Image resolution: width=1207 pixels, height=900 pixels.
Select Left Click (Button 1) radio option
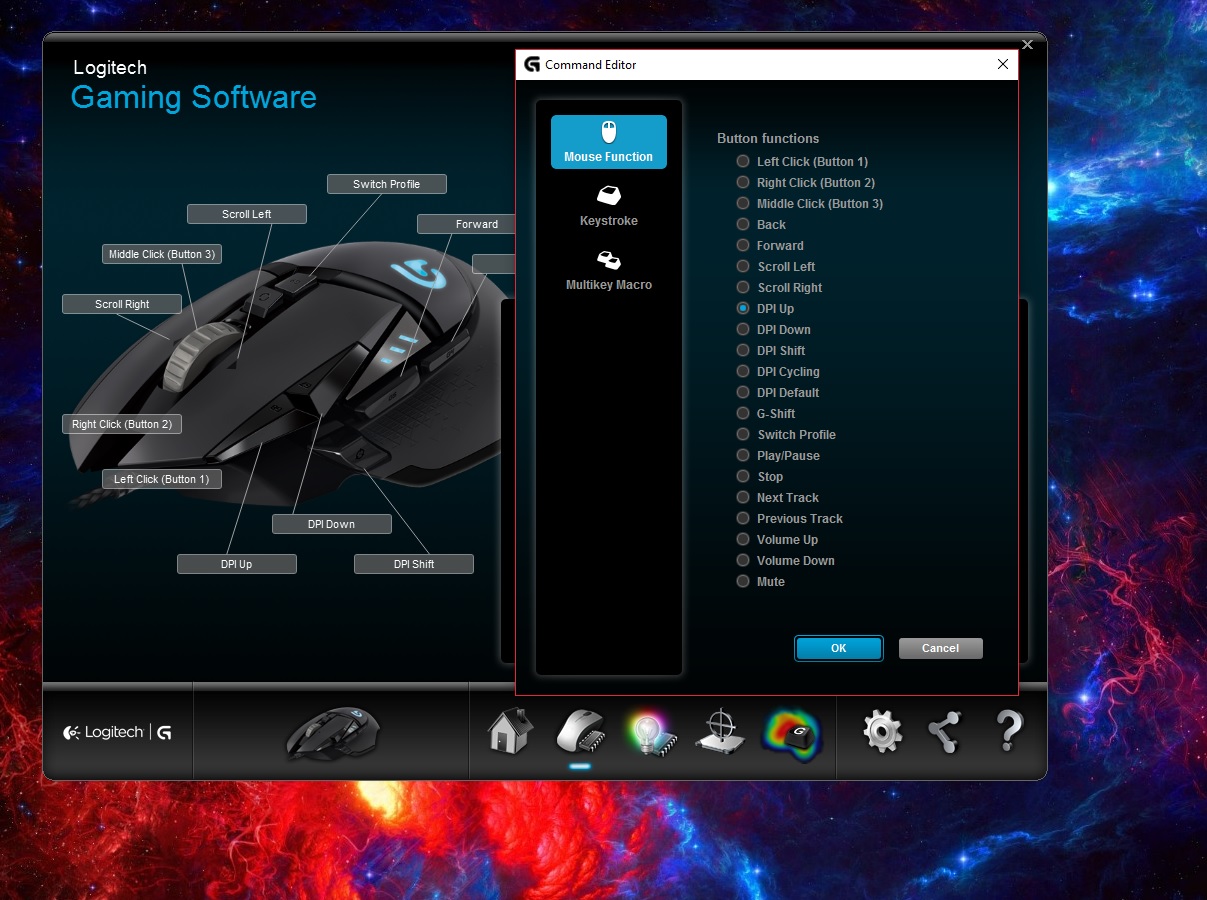tap(743, 161)
